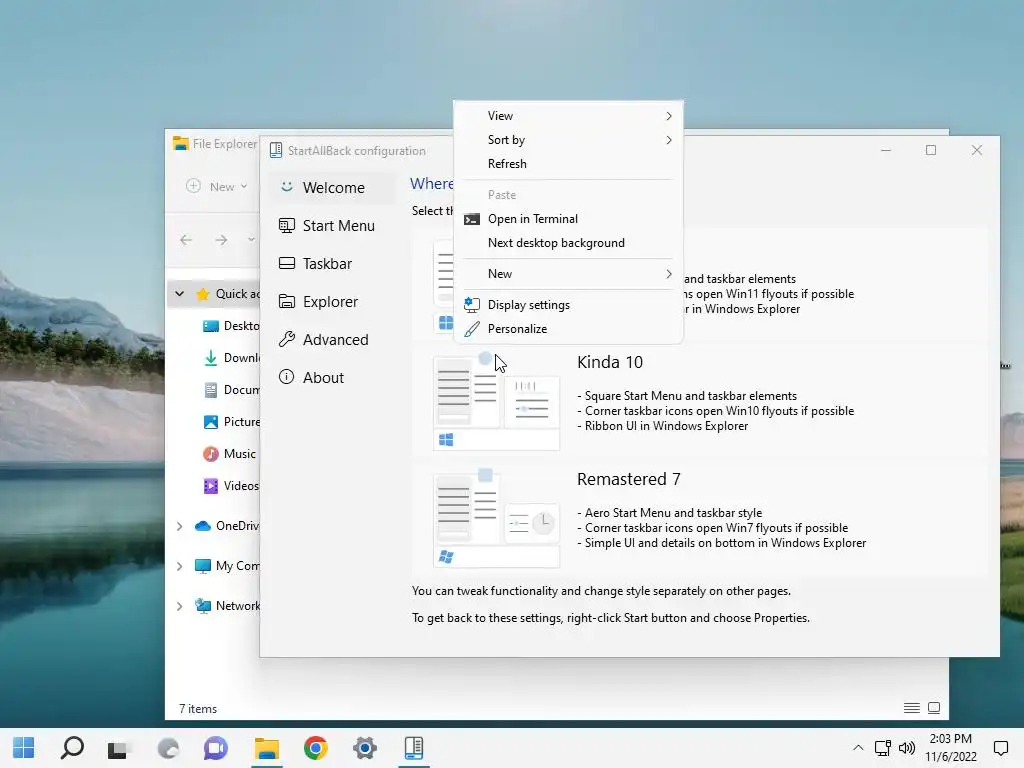Click the View submenu arrow
1024x768 pixels.
coord(669,116)
